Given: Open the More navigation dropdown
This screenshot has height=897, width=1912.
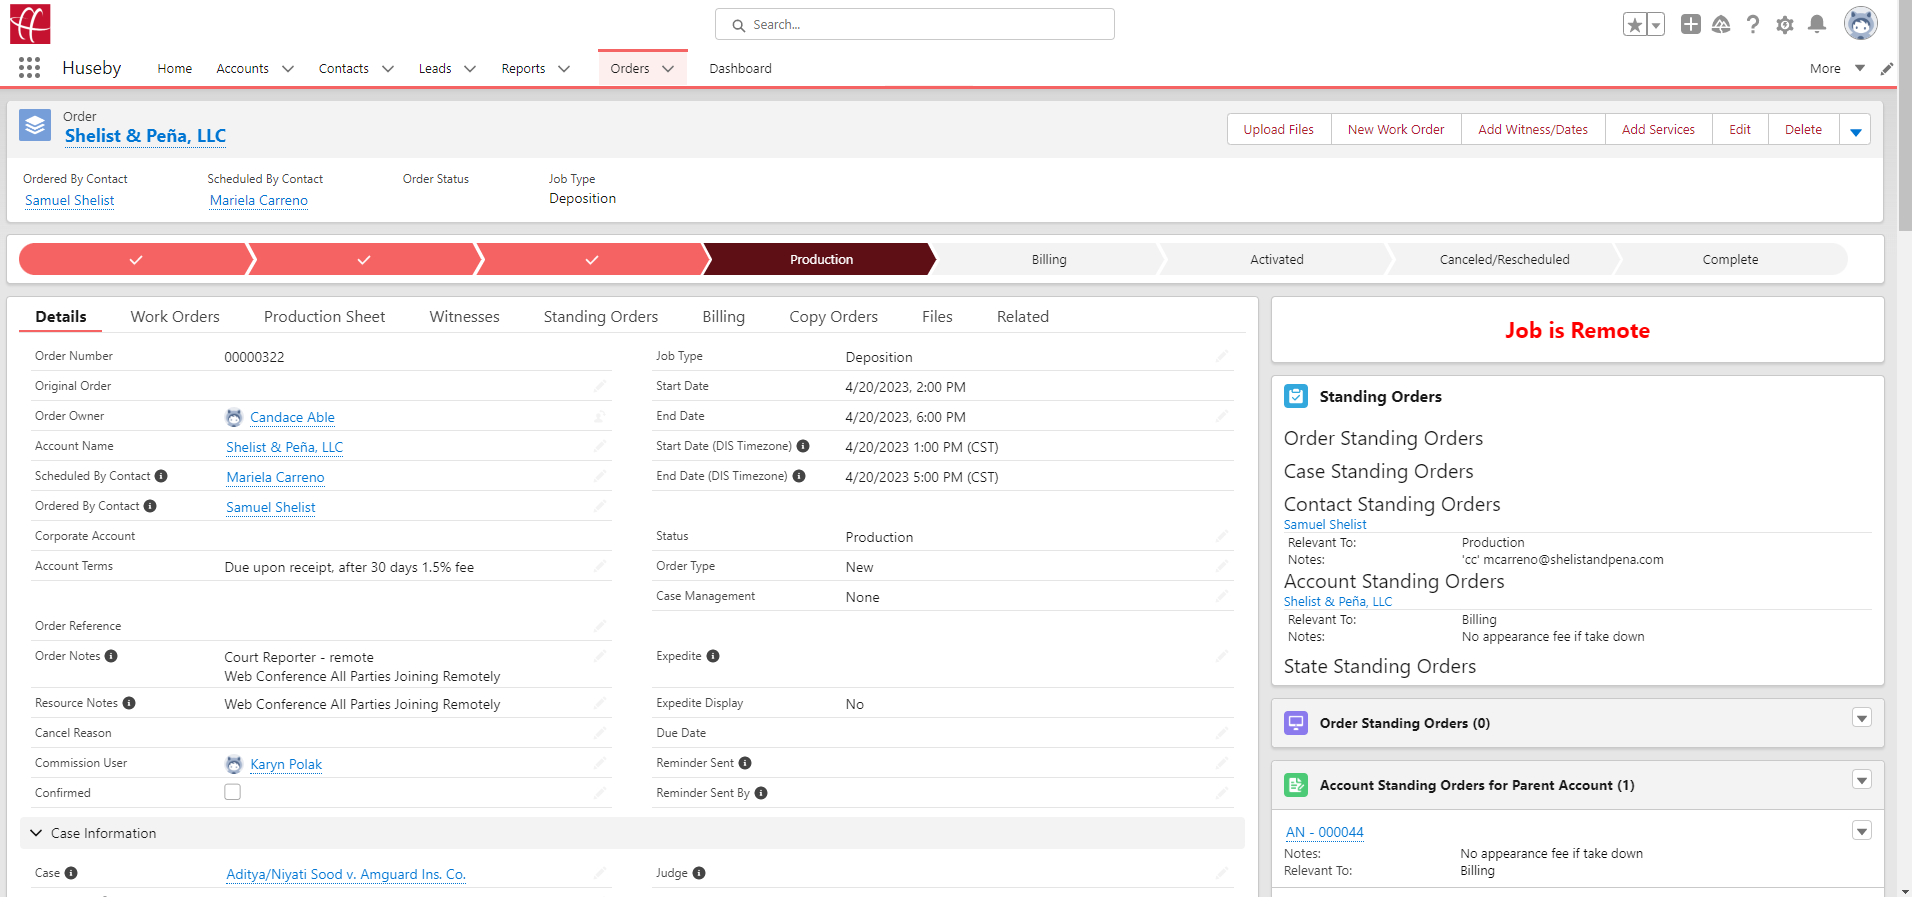Looking at the screenshot, I should pyautogui.click(x=1837, y=69).
